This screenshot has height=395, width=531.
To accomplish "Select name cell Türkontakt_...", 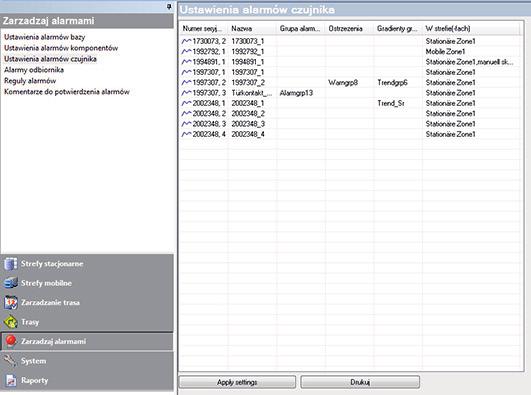I will click(x=252, y=93).
